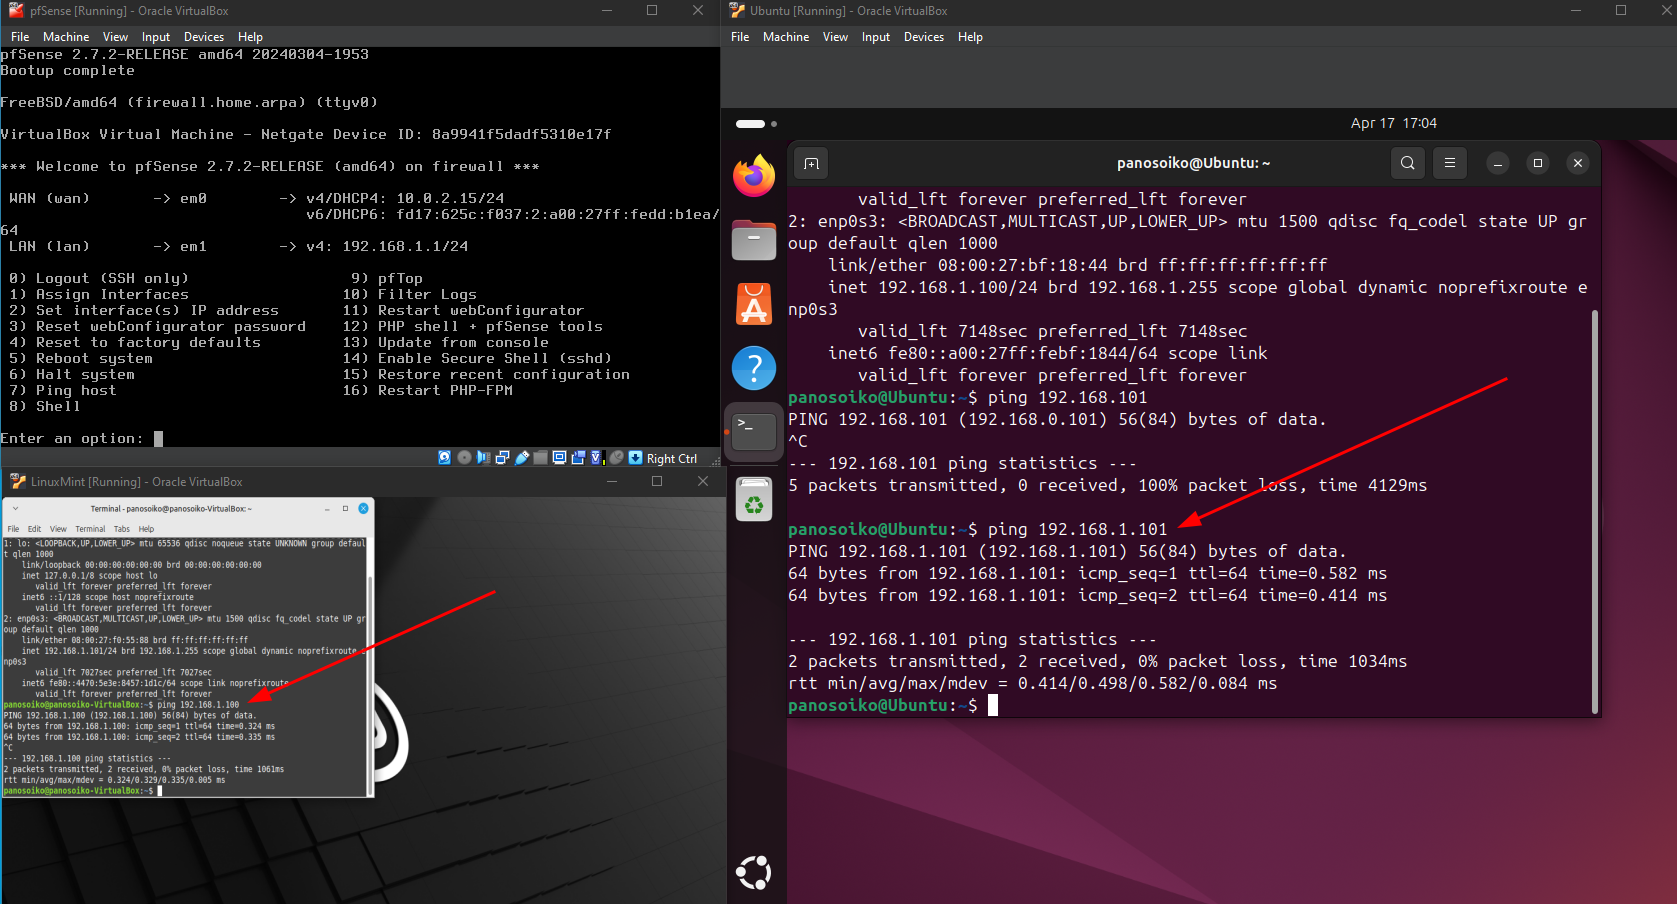Show Applications via Ubuntu logo in dock
This screenshot has width=1677, height=904.
[754, 873]
